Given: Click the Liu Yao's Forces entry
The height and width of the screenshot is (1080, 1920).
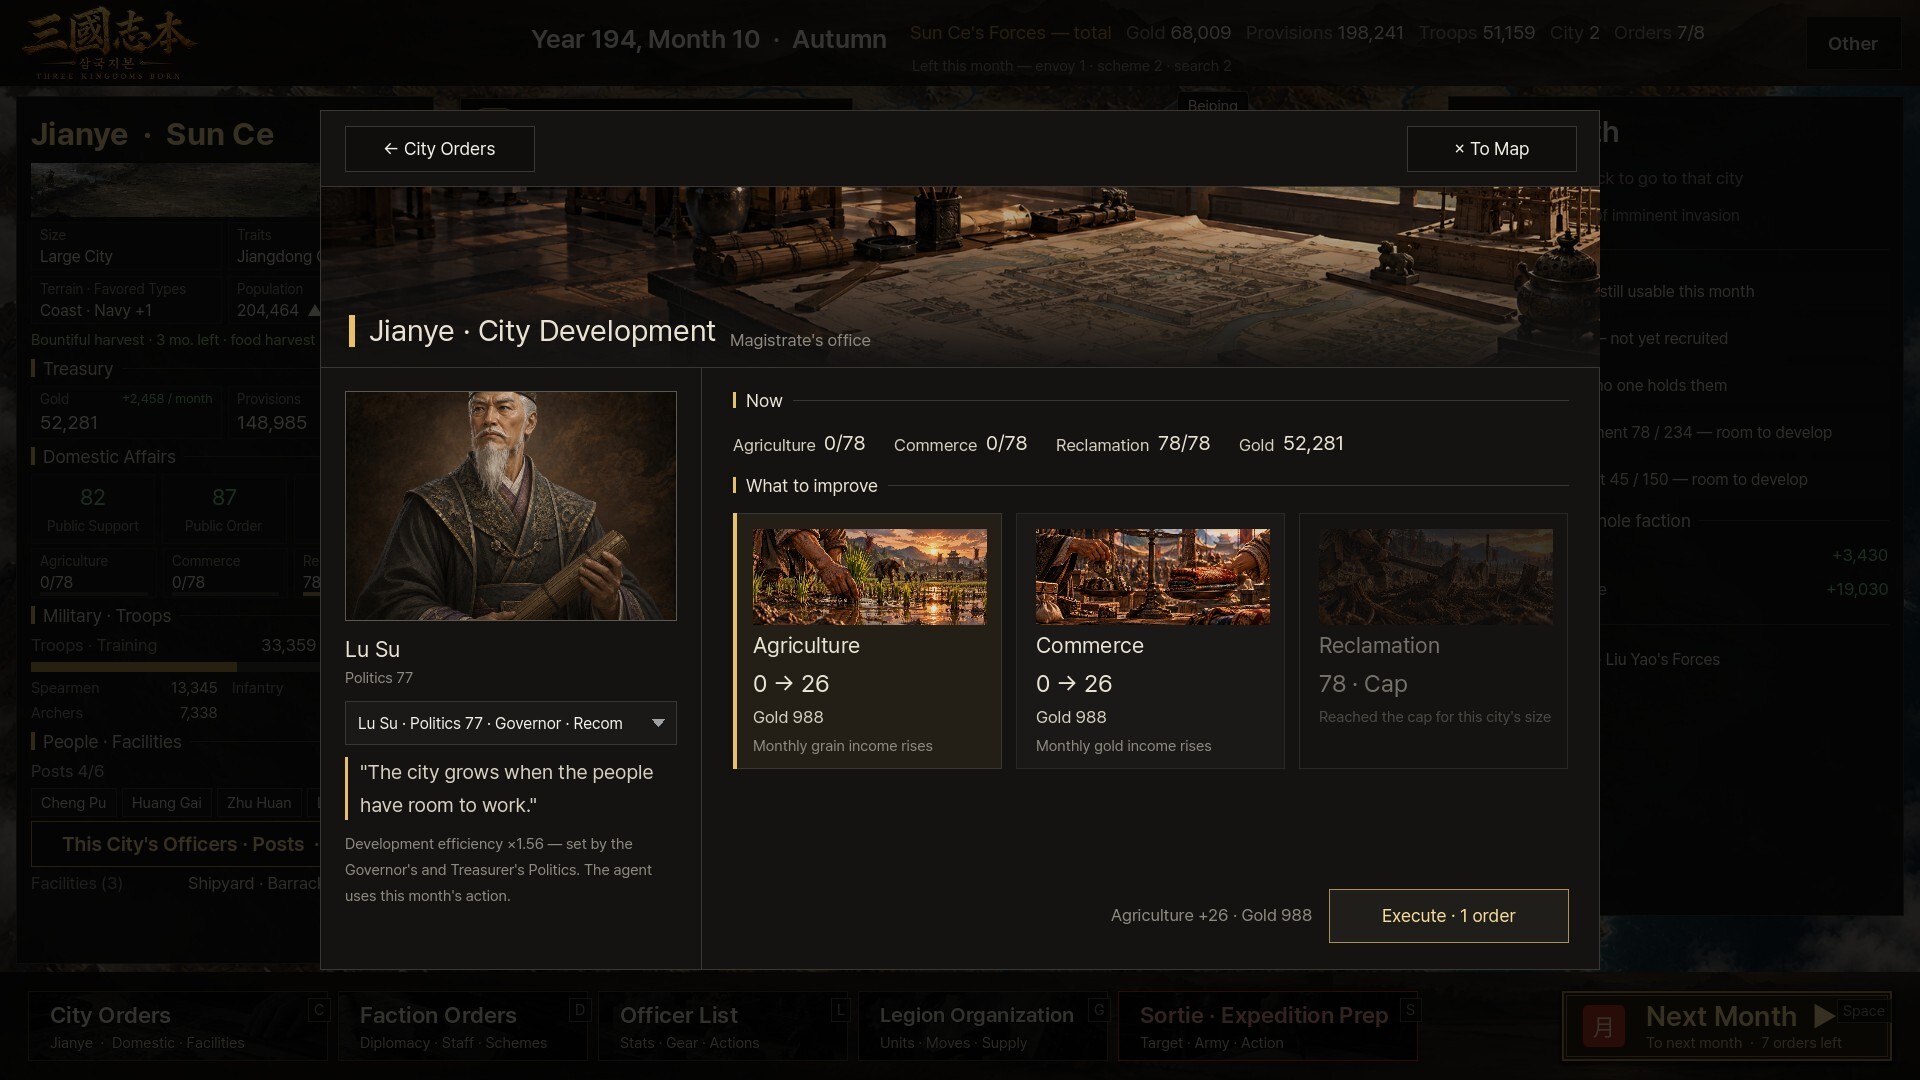Looking at the screenshot, I should click(1662, 660).
